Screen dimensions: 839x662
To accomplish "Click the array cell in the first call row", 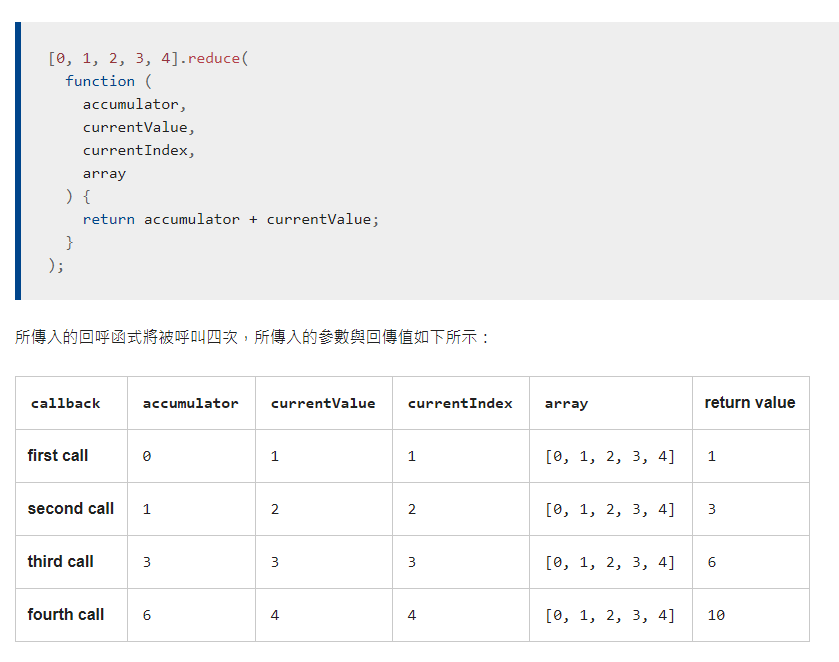I will 610,457.
